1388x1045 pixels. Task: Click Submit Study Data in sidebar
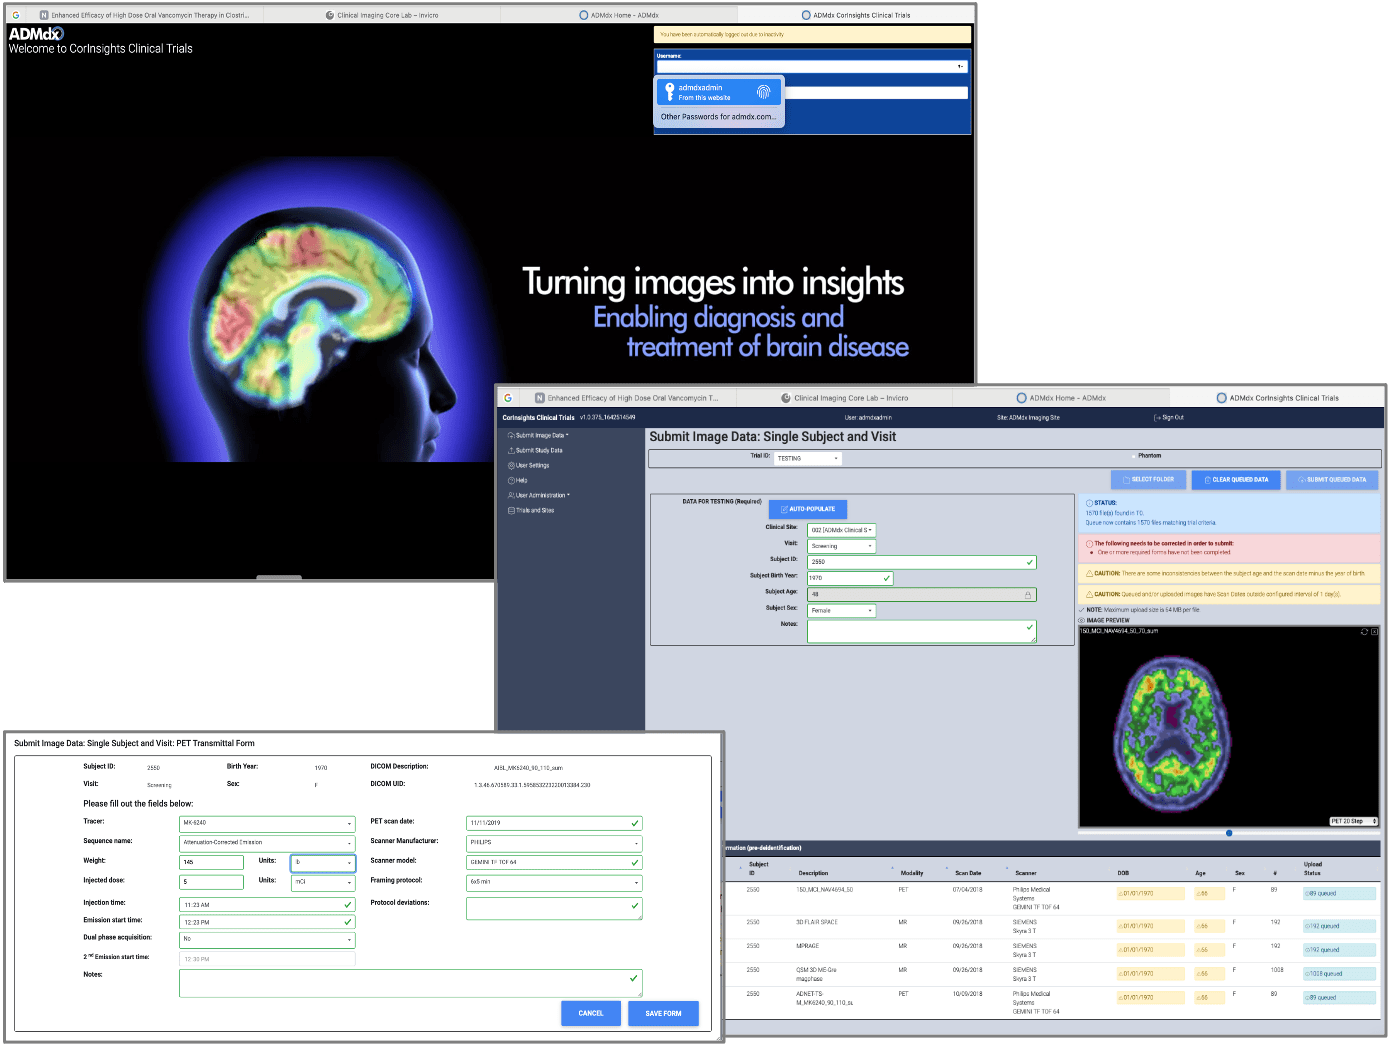(x=538, y=451)
